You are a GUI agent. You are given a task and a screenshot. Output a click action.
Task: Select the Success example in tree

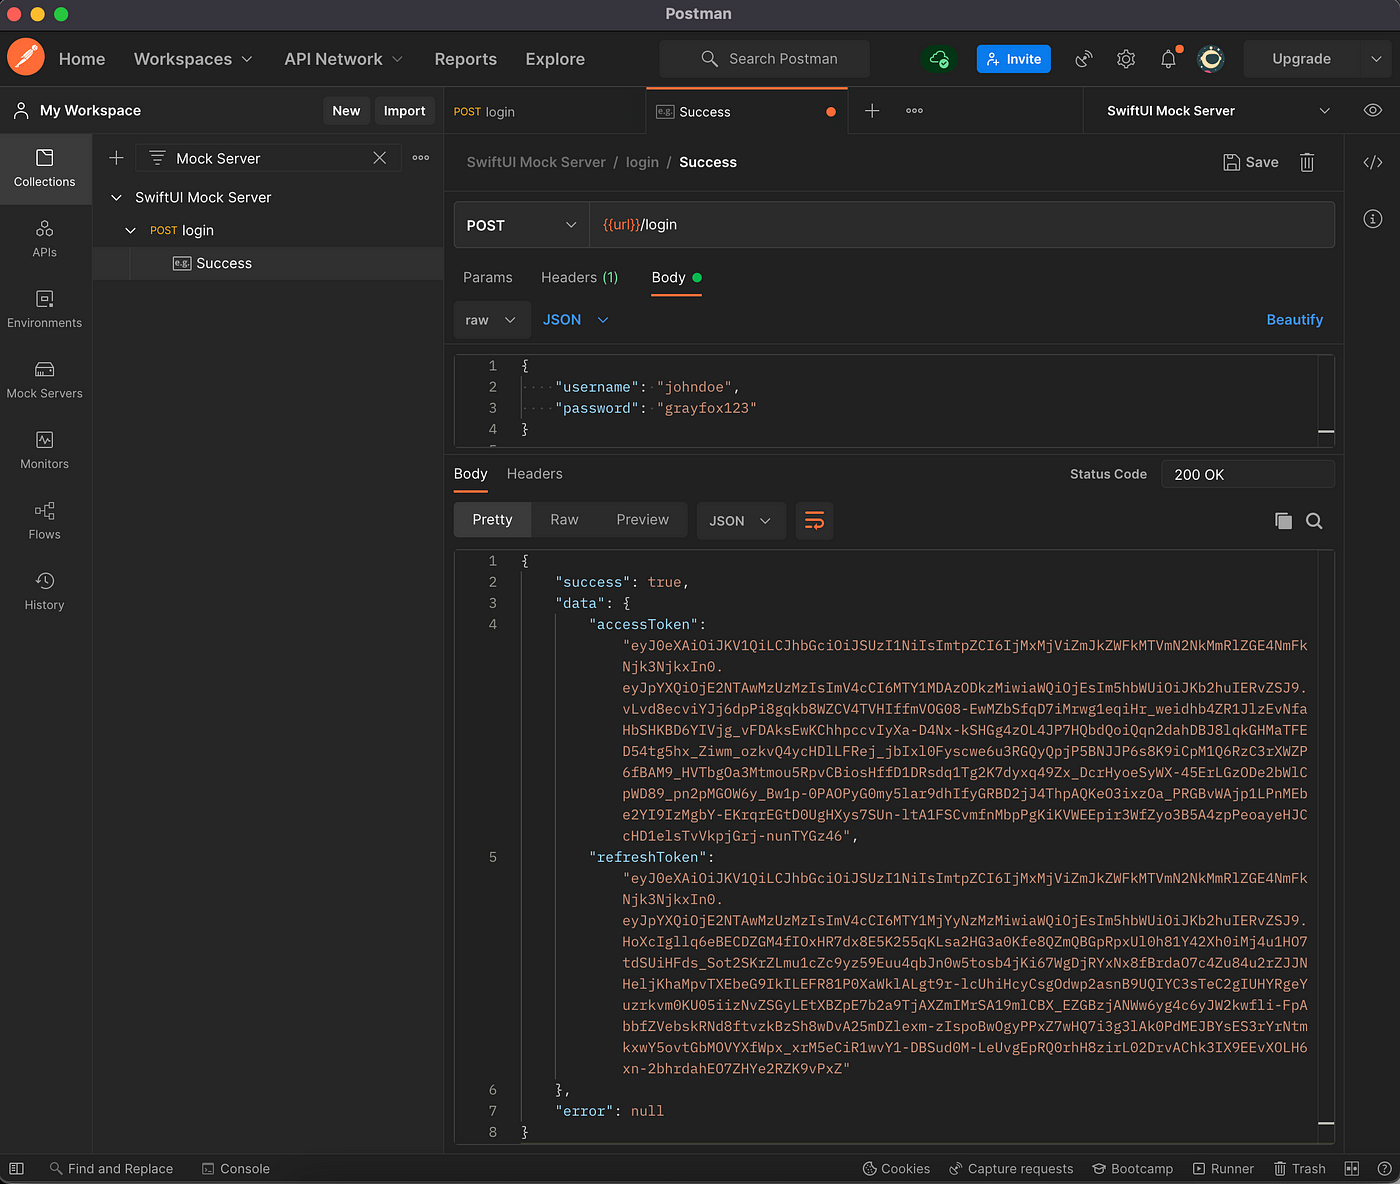[x=268, y=263]
